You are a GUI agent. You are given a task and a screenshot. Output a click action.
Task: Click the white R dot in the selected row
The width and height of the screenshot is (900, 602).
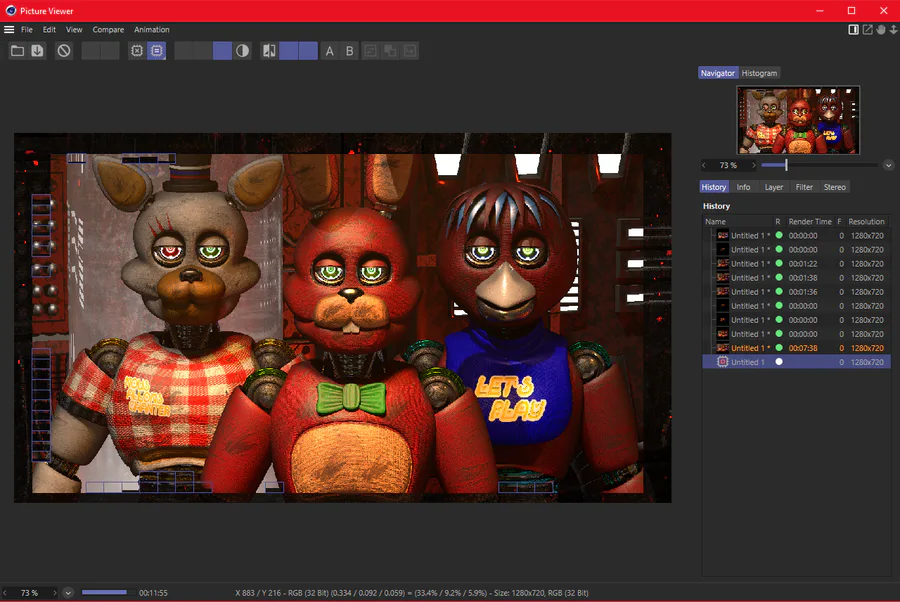click(779, 362)
